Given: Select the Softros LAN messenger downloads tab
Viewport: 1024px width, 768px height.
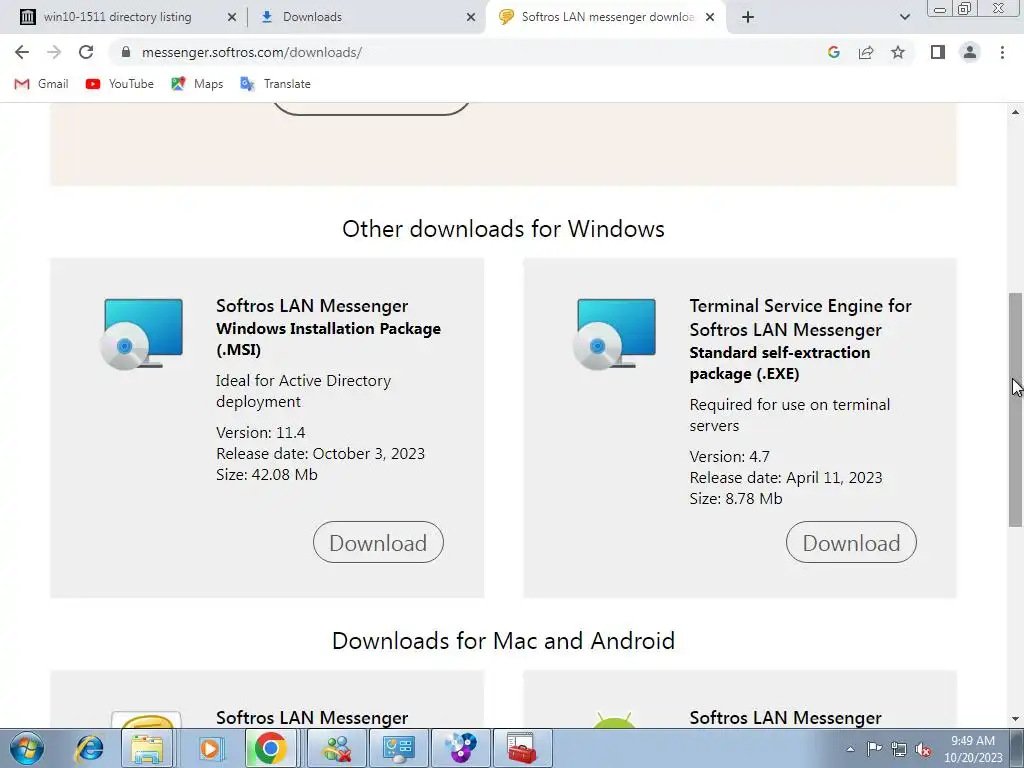Looking at the screenshot, I should coord(607,17).
